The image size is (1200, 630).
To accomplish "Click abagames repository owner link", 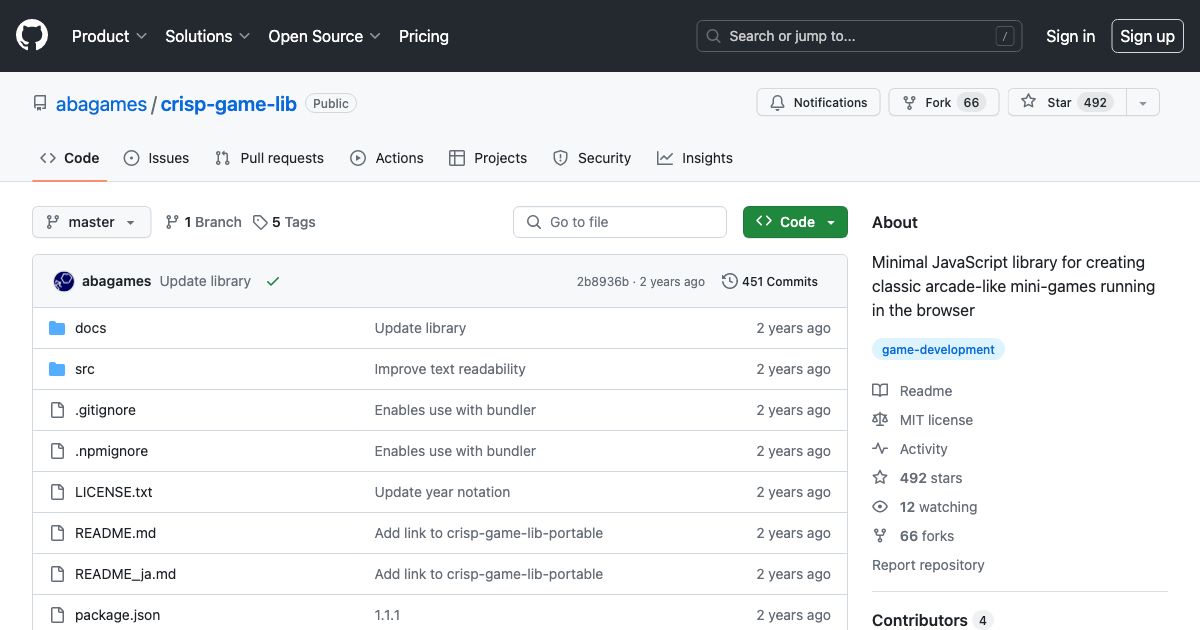I will [101, 103].
